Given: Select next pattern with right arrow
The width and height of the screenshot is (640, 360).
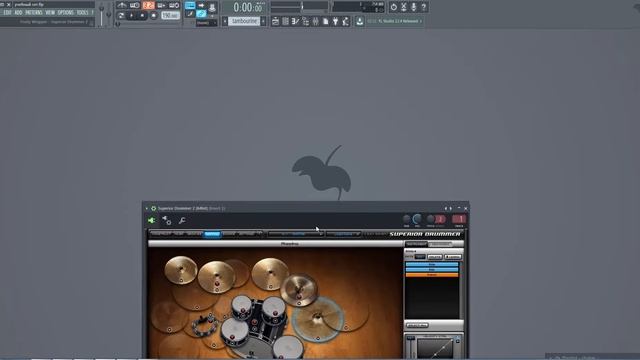Looking at the screenshot, I should pyautogui.click(x=263, y=21).
